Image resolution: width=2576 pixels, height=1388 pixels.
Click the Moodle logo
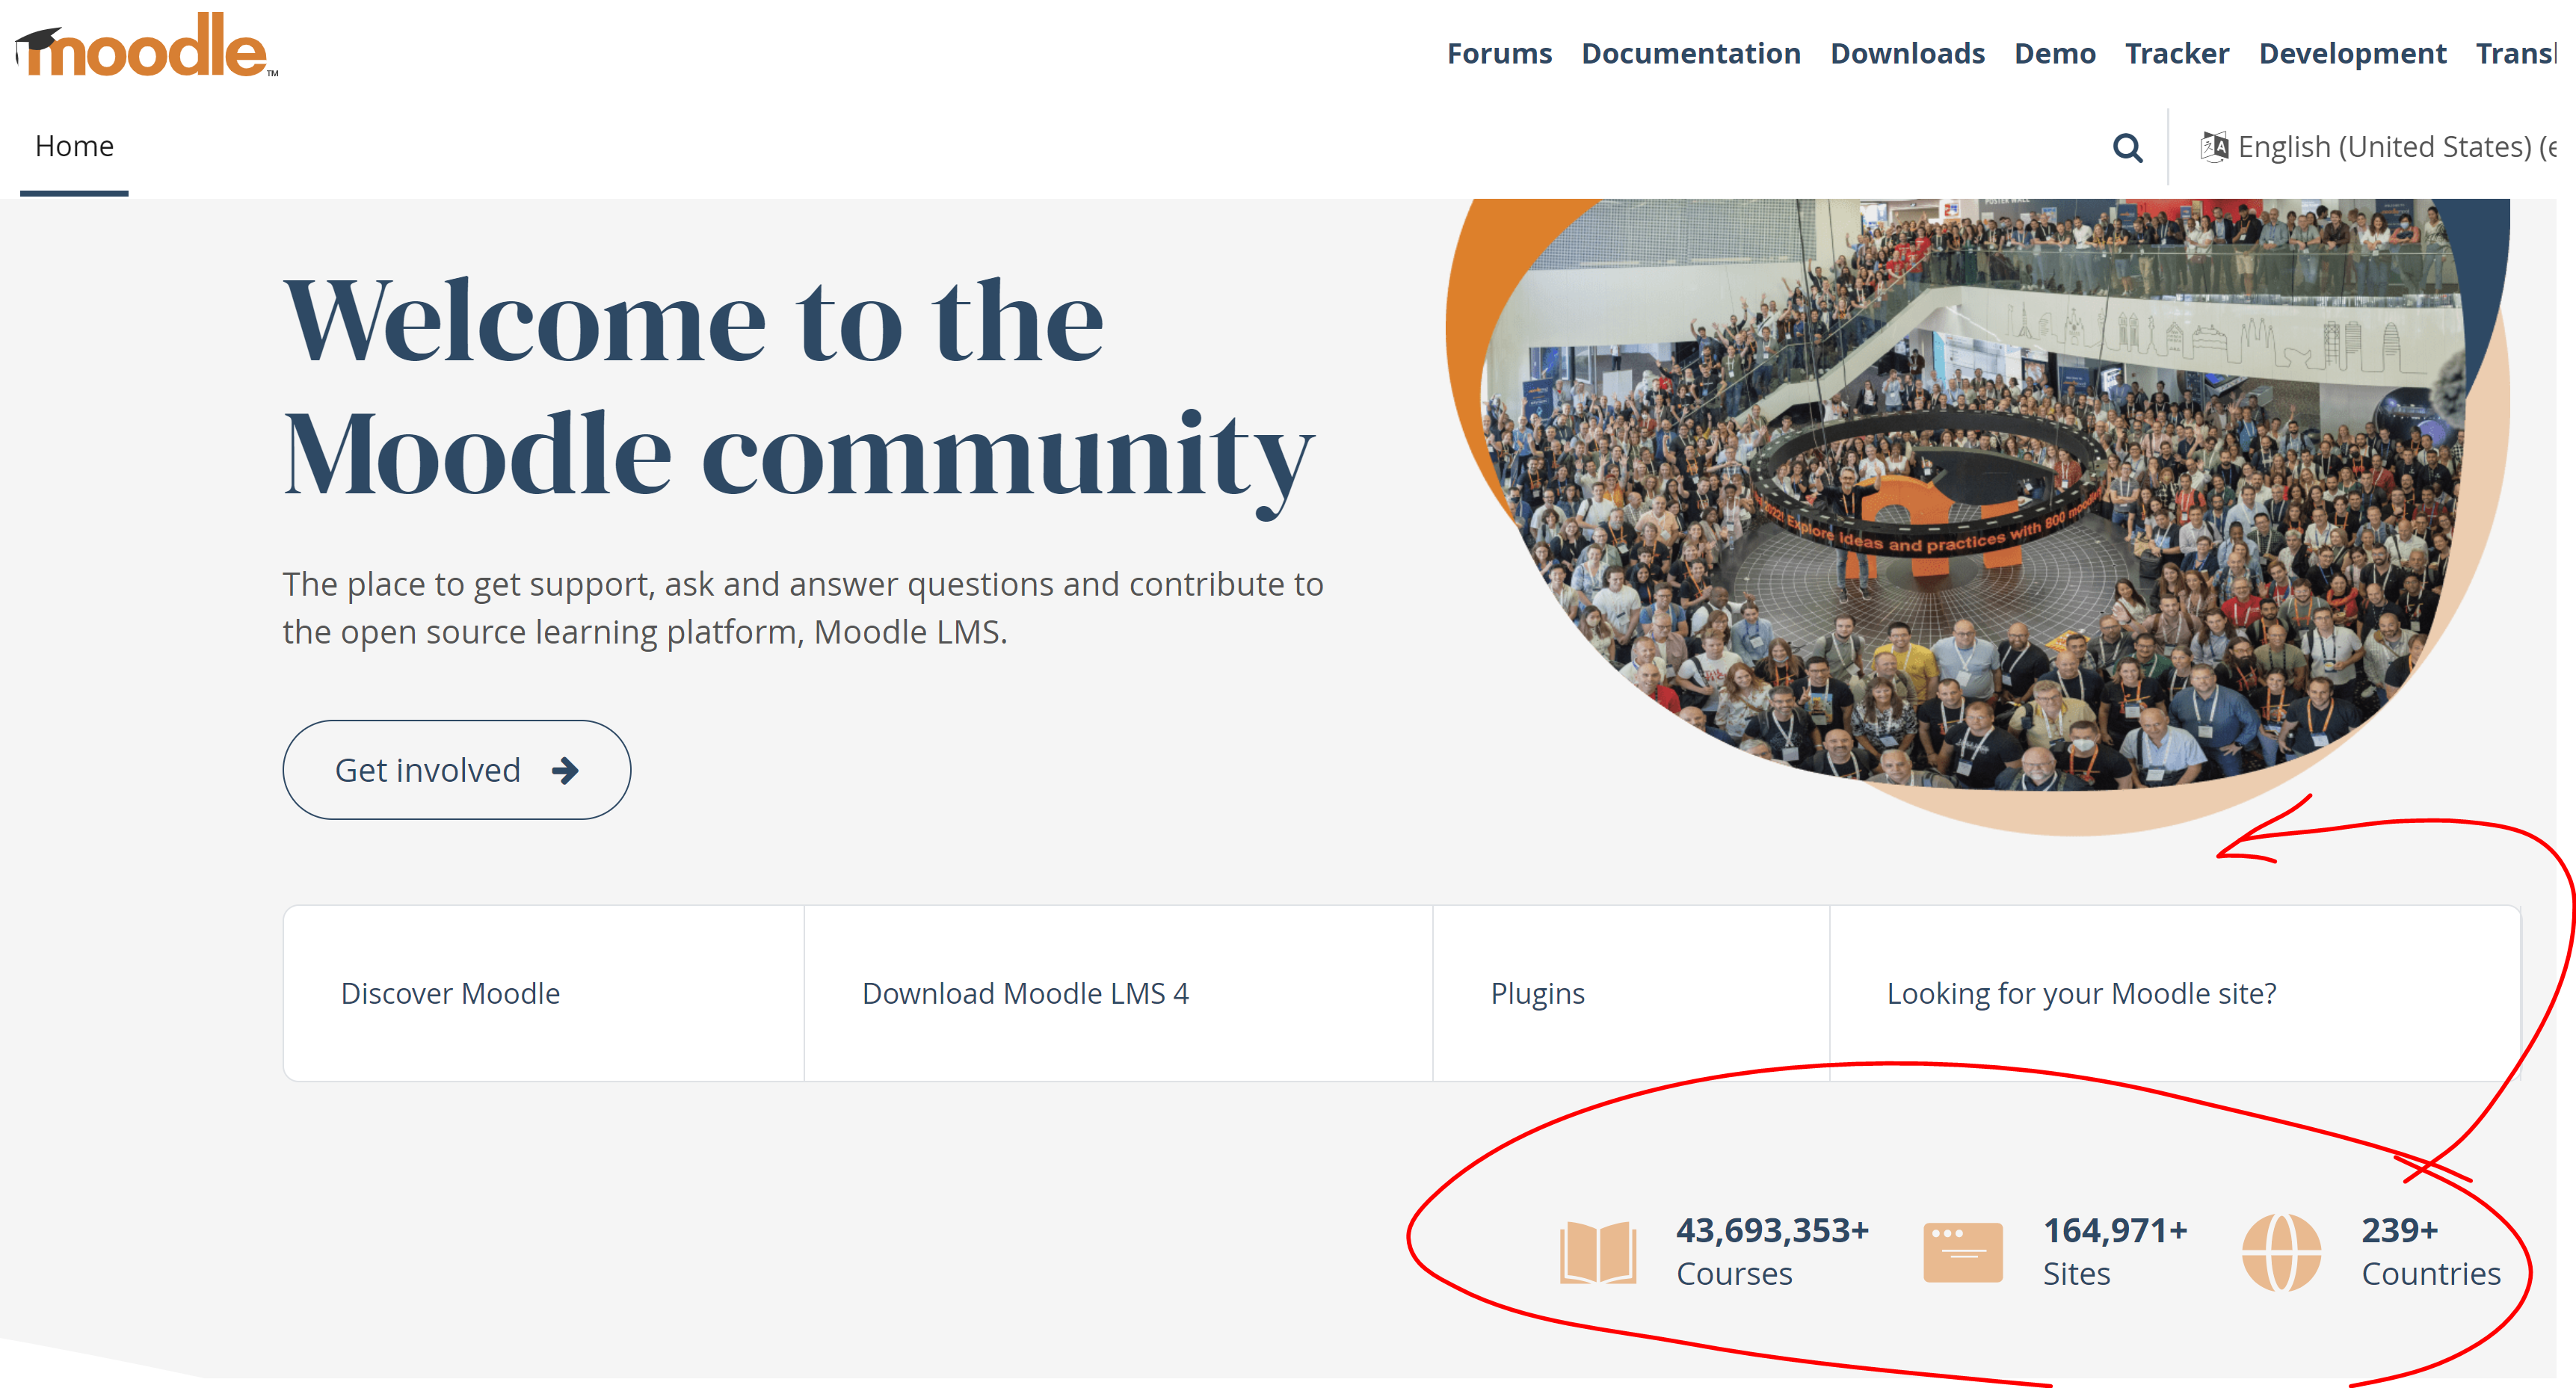coord(146,45)
